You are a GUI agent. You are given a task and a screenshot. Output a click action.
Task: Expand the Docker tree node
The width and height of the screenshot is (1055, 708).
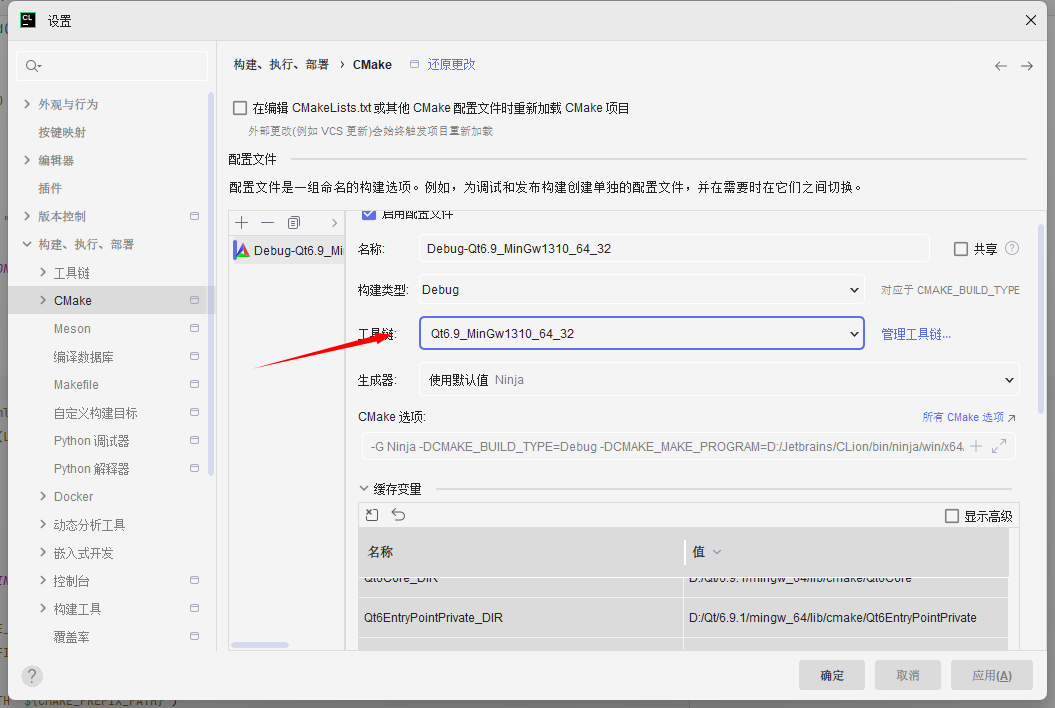tap(43, 497)
